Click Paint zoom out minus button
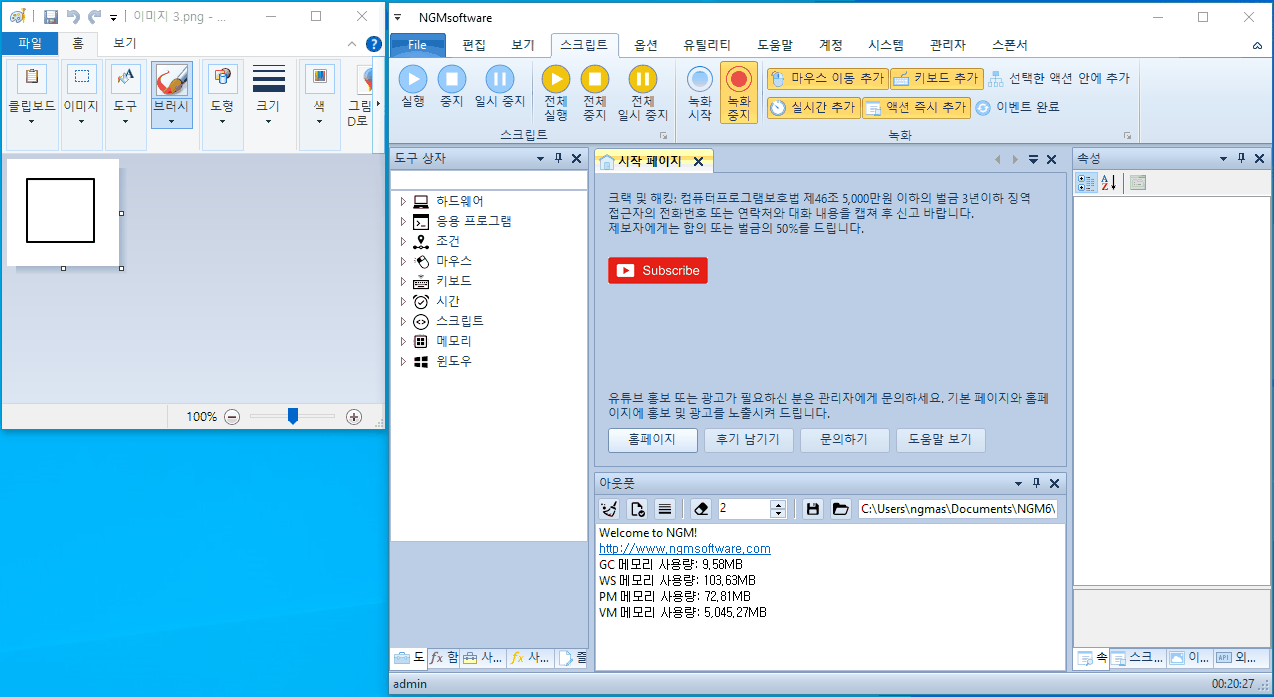1274x697 pixels. (x=232, y=417)
